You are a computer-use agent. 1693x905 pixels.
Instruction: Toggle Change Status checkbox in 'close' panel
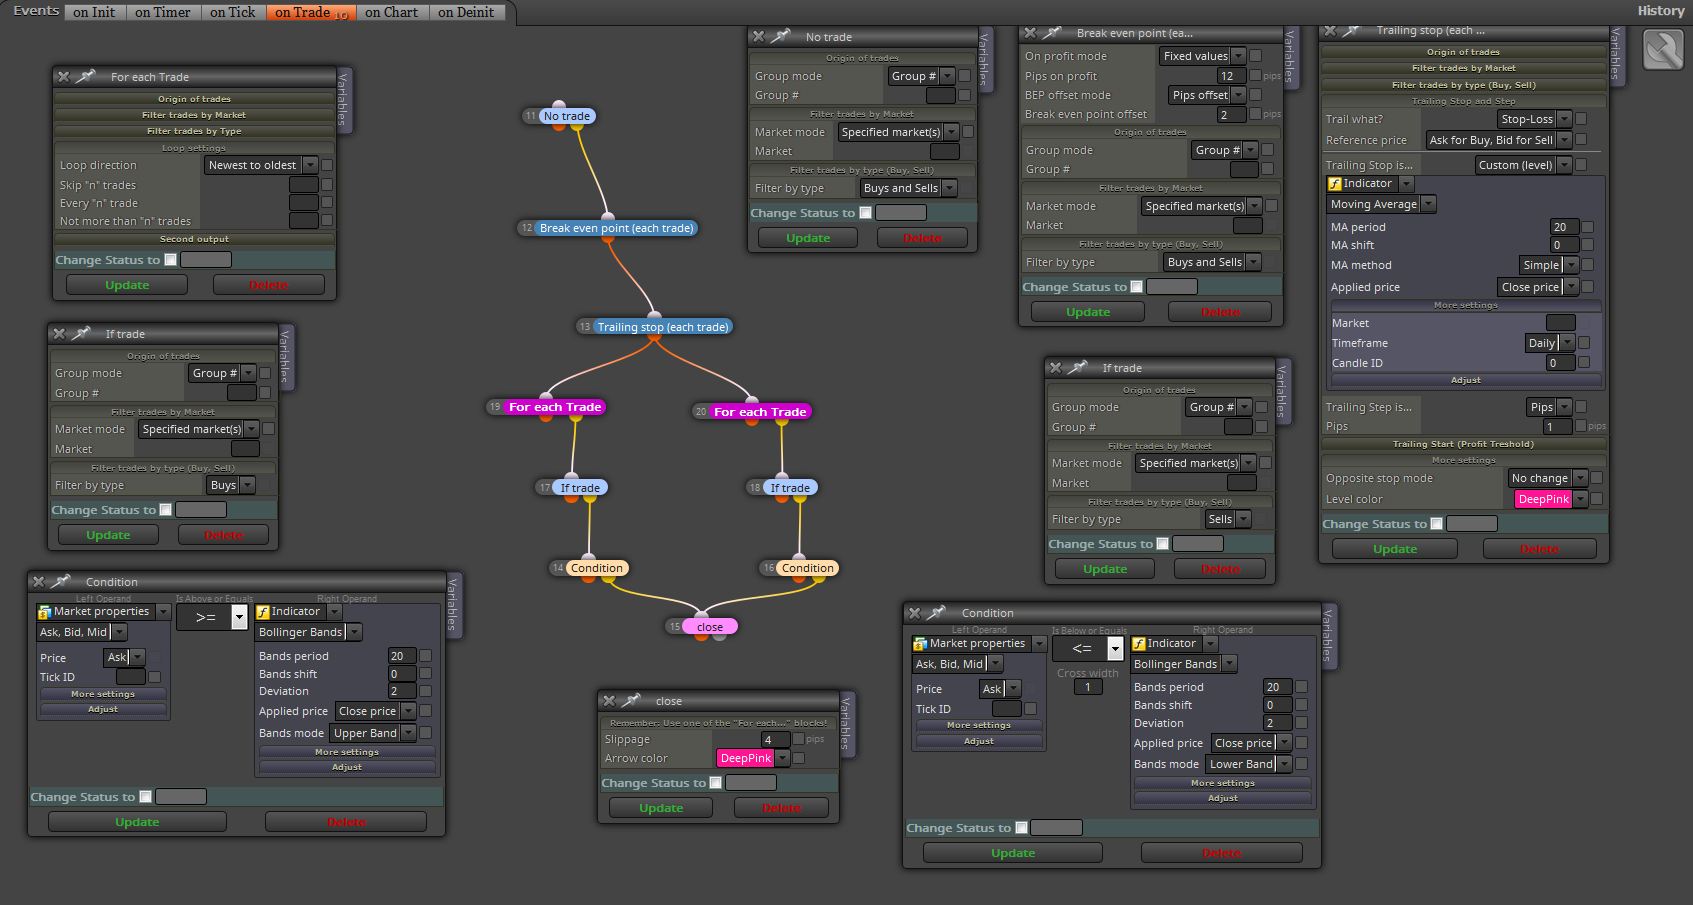pos(716,783)
